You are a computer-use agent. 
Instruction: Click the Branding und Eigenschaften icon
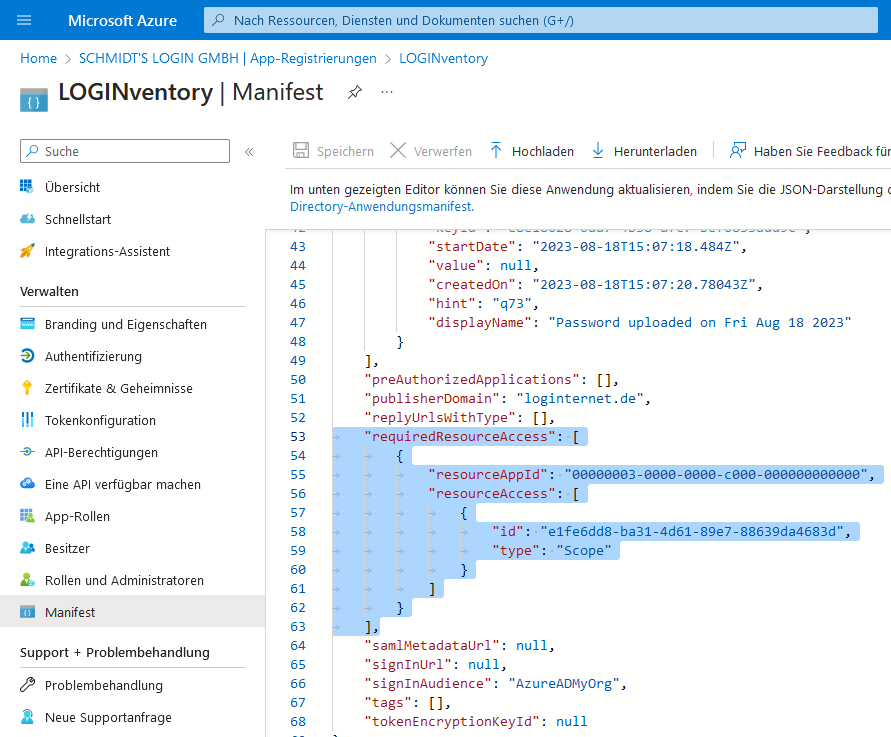pos(27,324)
